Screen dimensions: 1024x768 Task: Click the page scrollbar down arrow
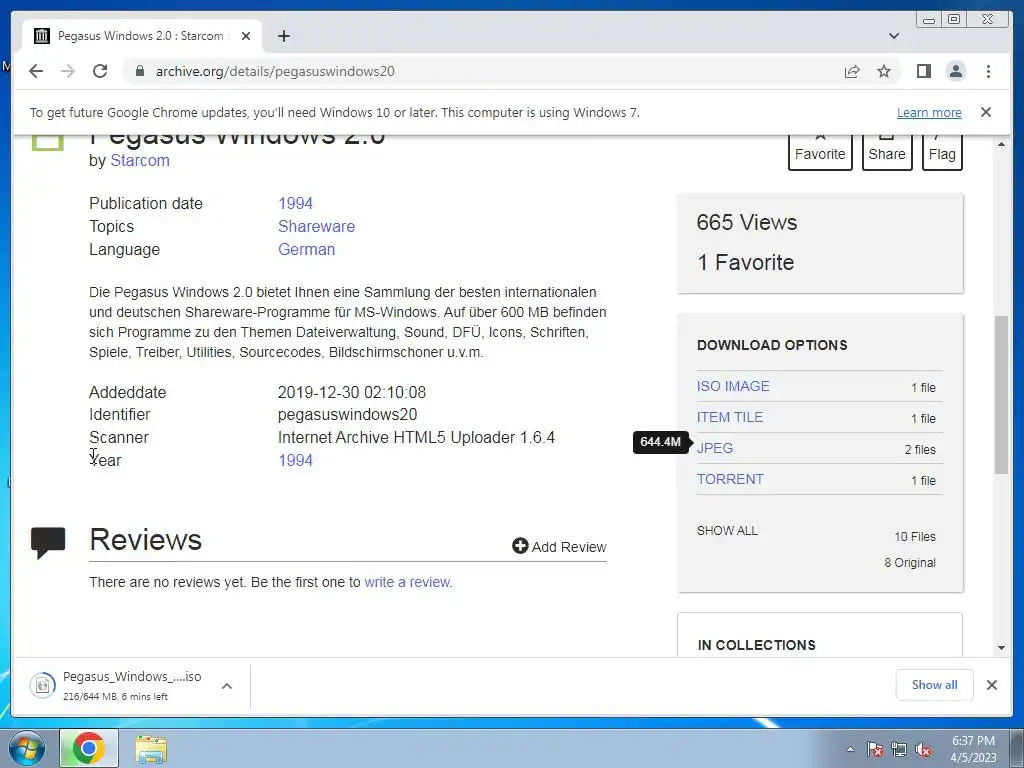[1001, 648]
